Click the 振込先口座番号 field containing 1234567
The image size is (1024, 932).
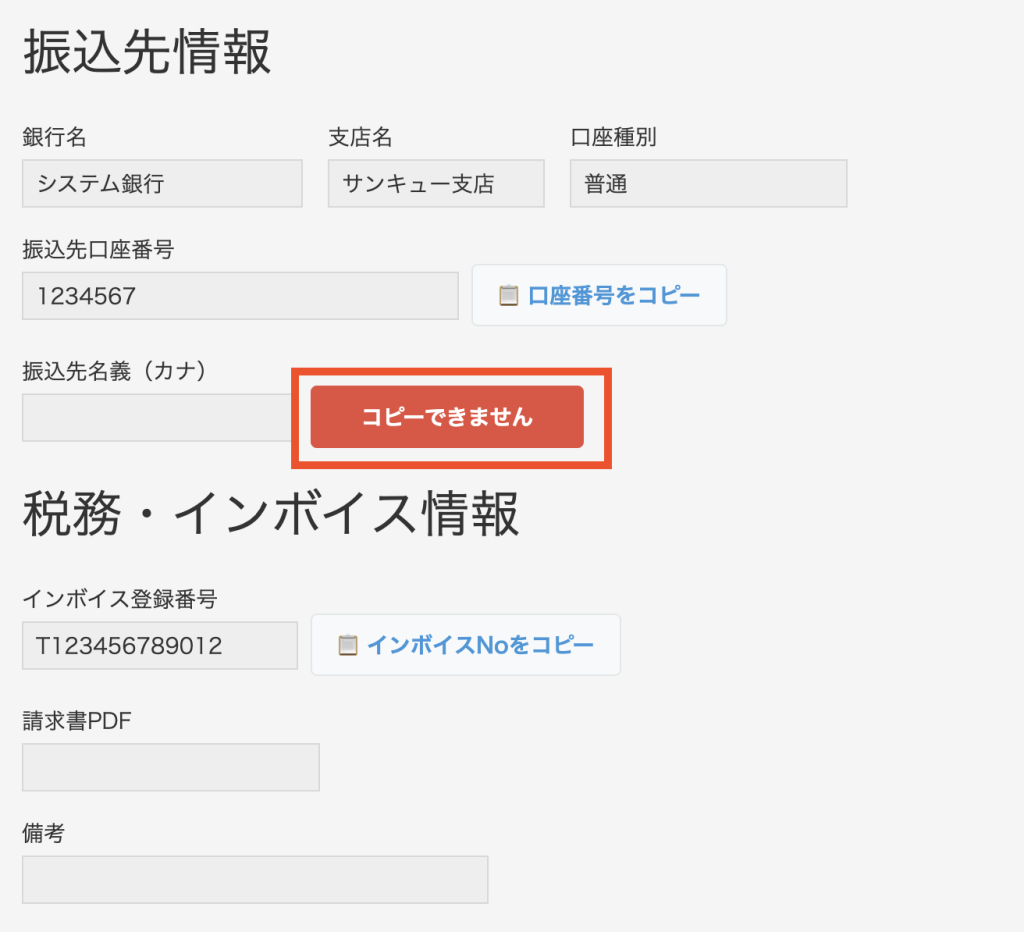click(240, 296)
